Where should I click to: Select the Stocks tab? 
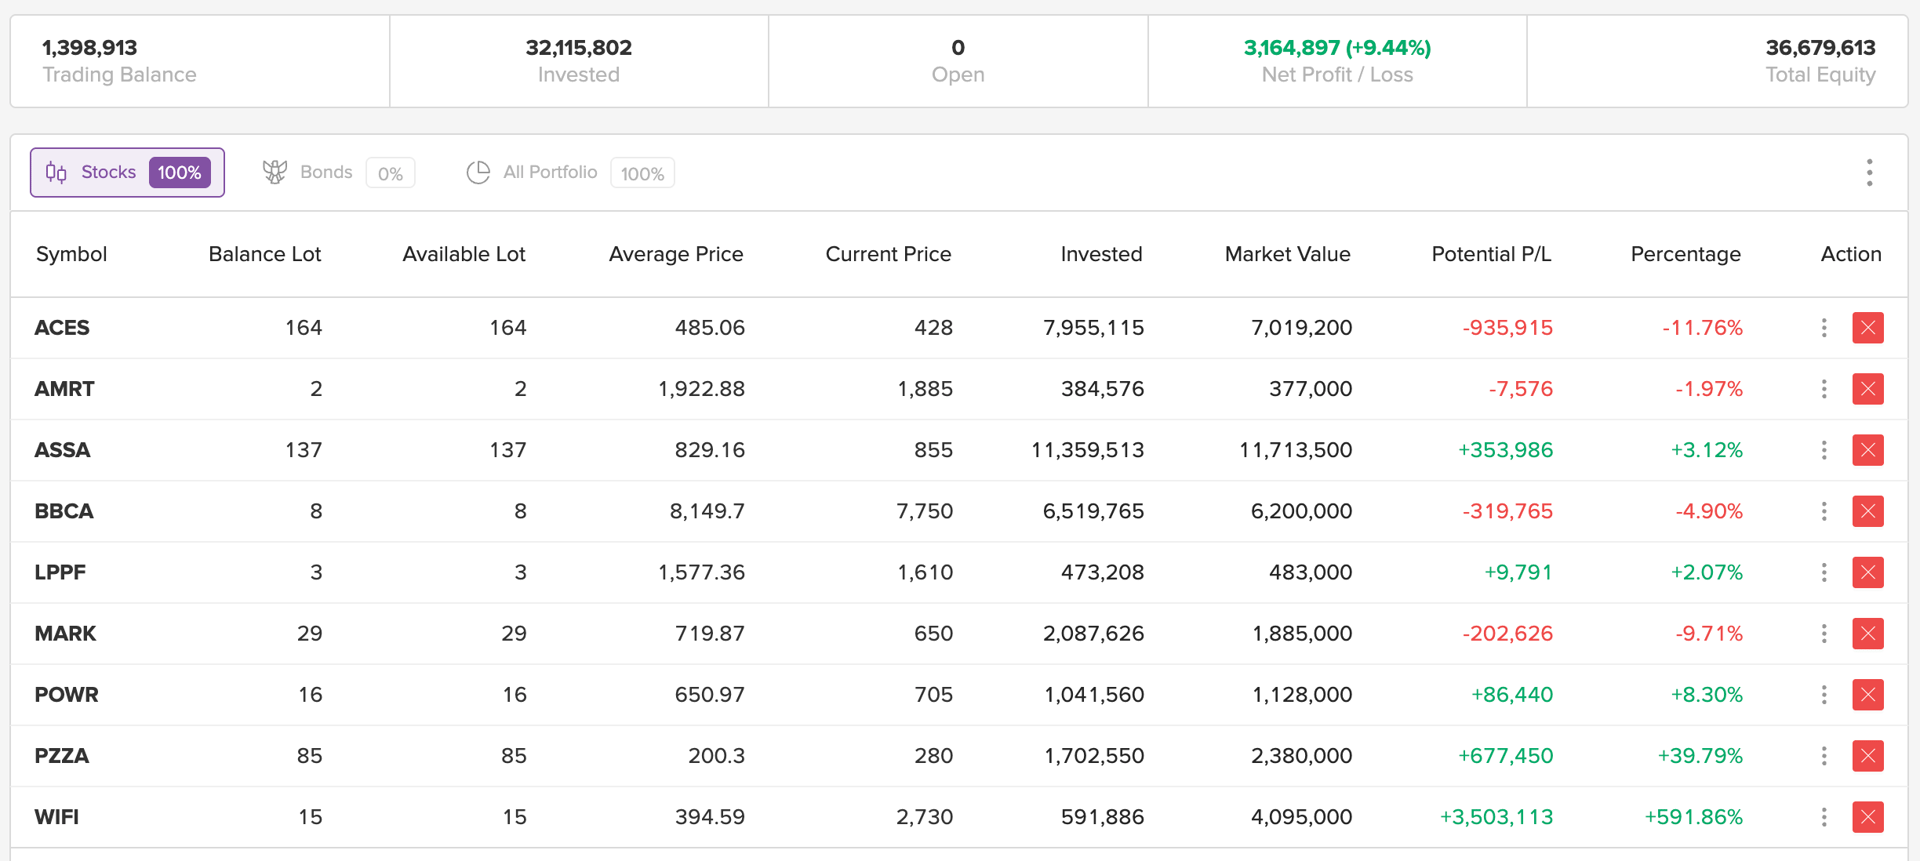click(127, 172)
